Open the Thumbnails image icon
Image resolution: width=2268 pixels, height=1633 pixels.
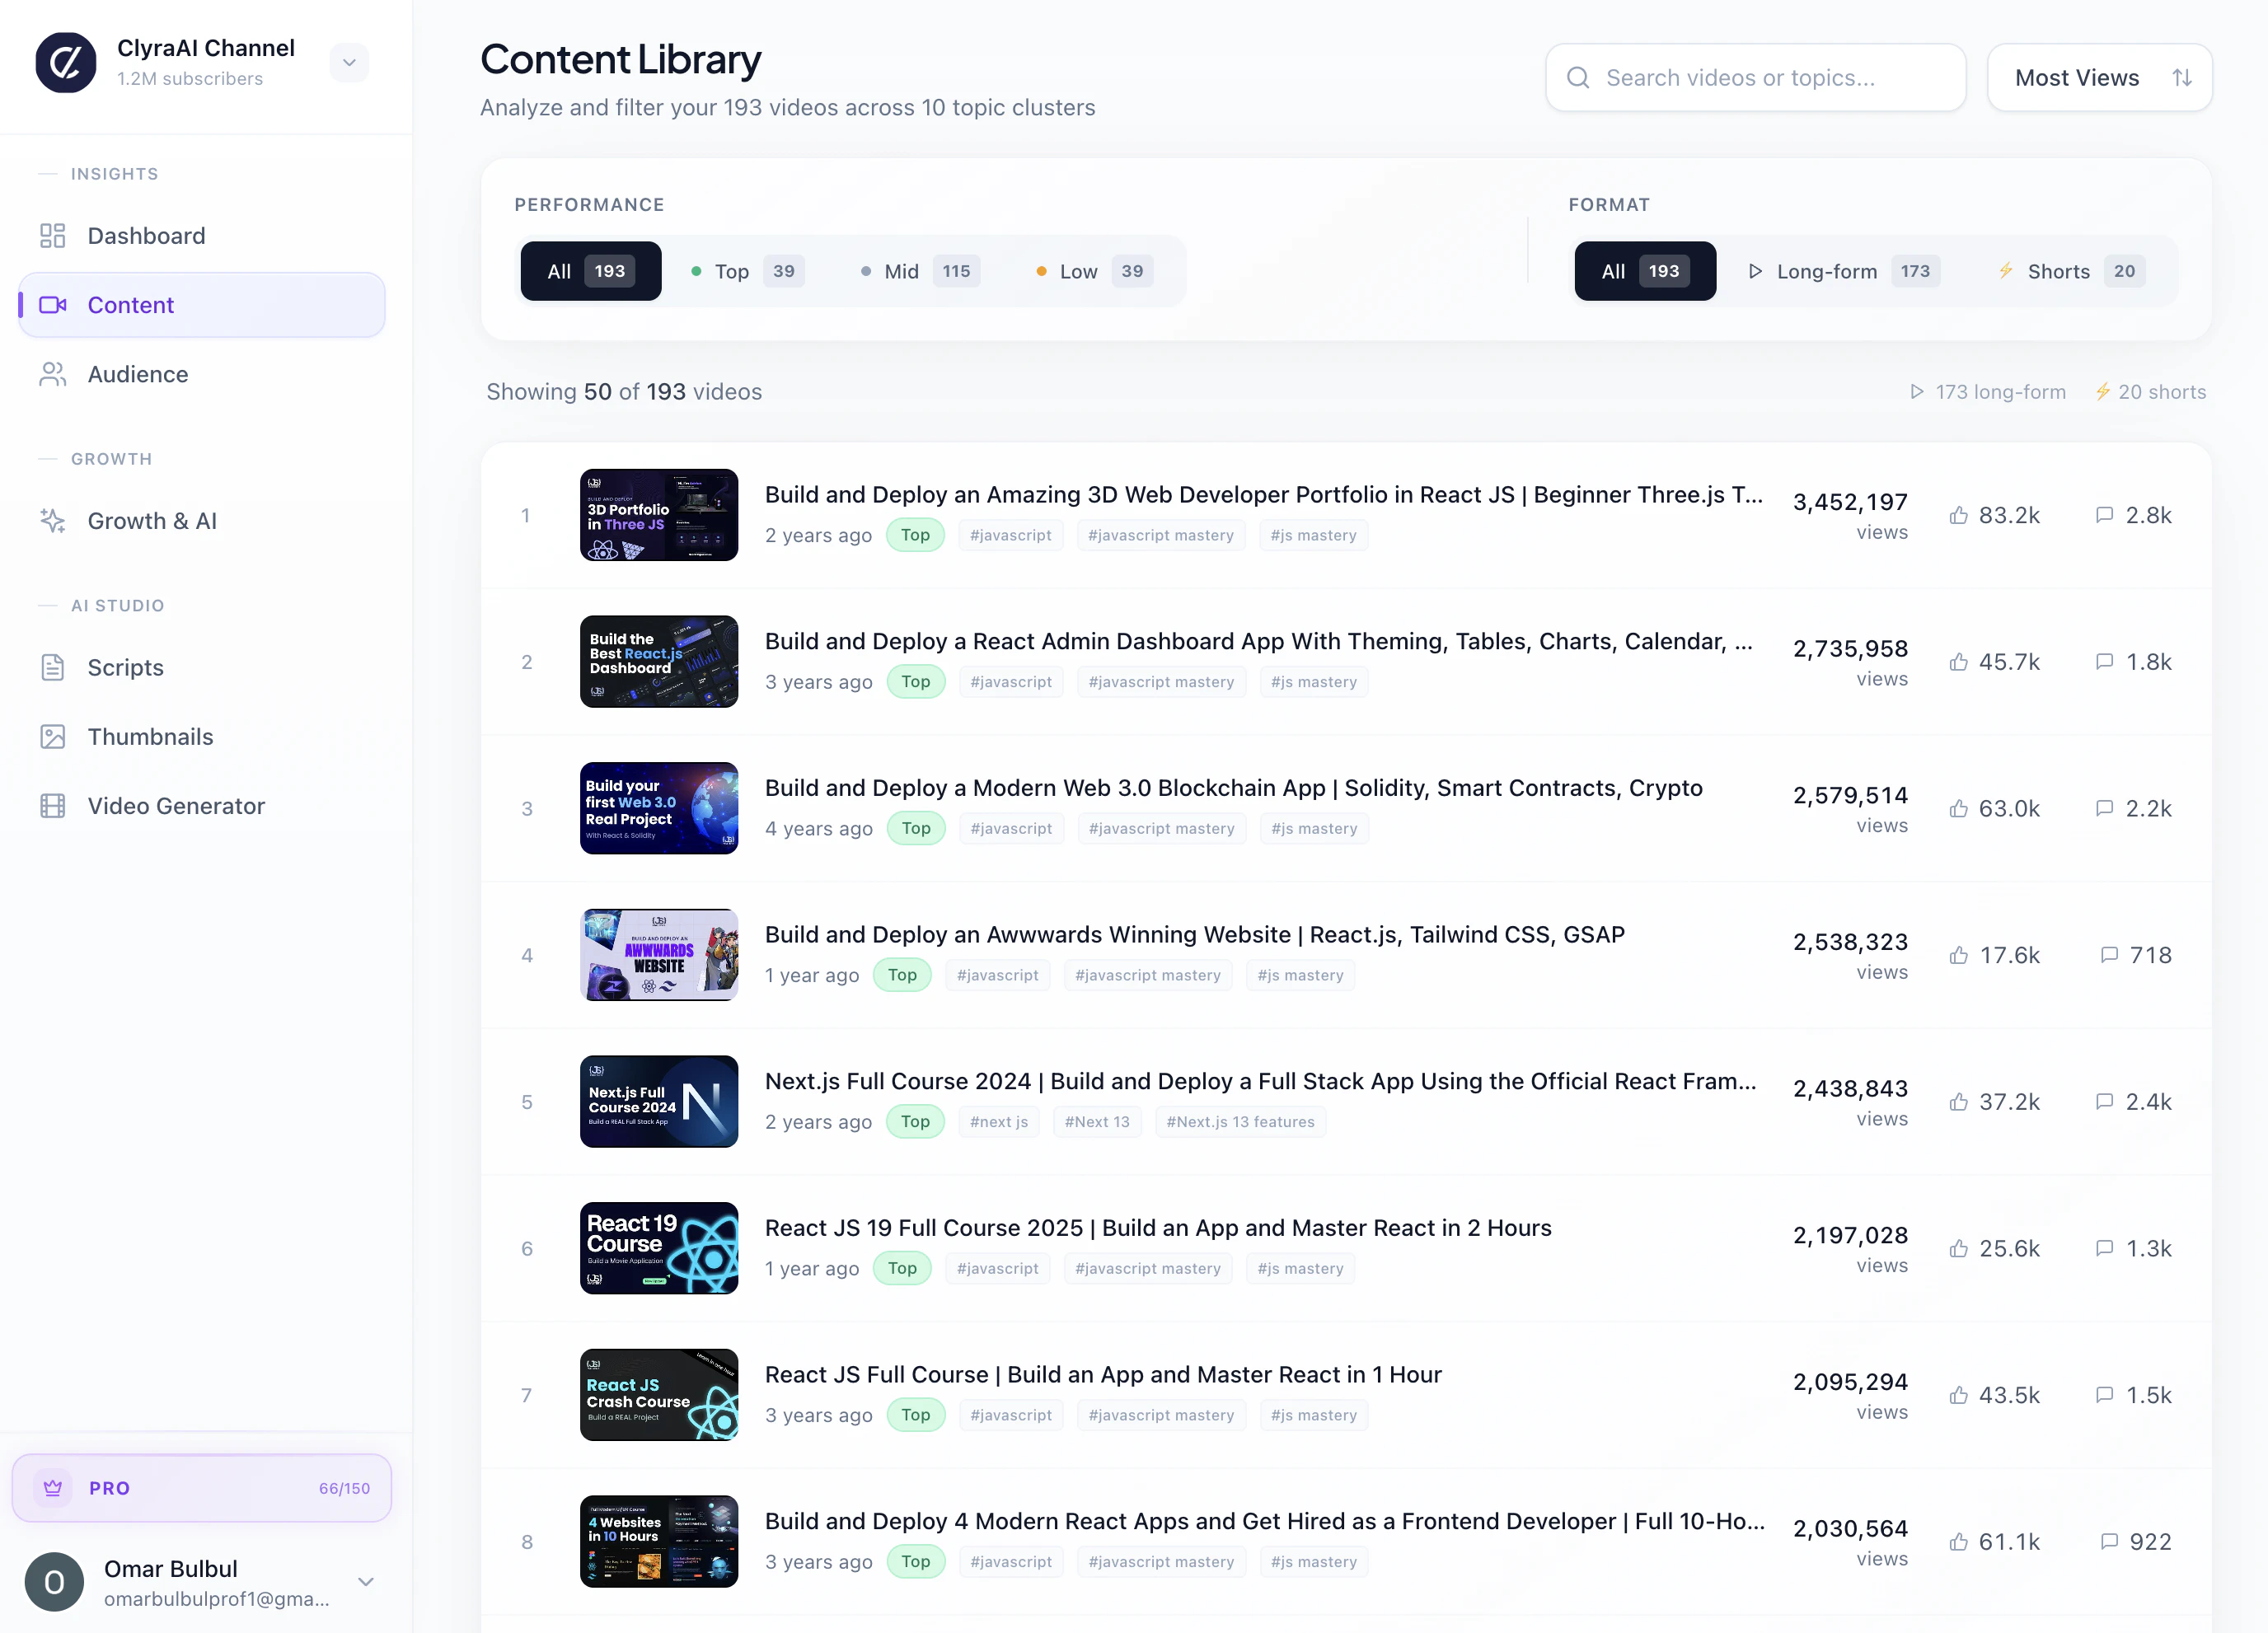click(x=52, y=737)
